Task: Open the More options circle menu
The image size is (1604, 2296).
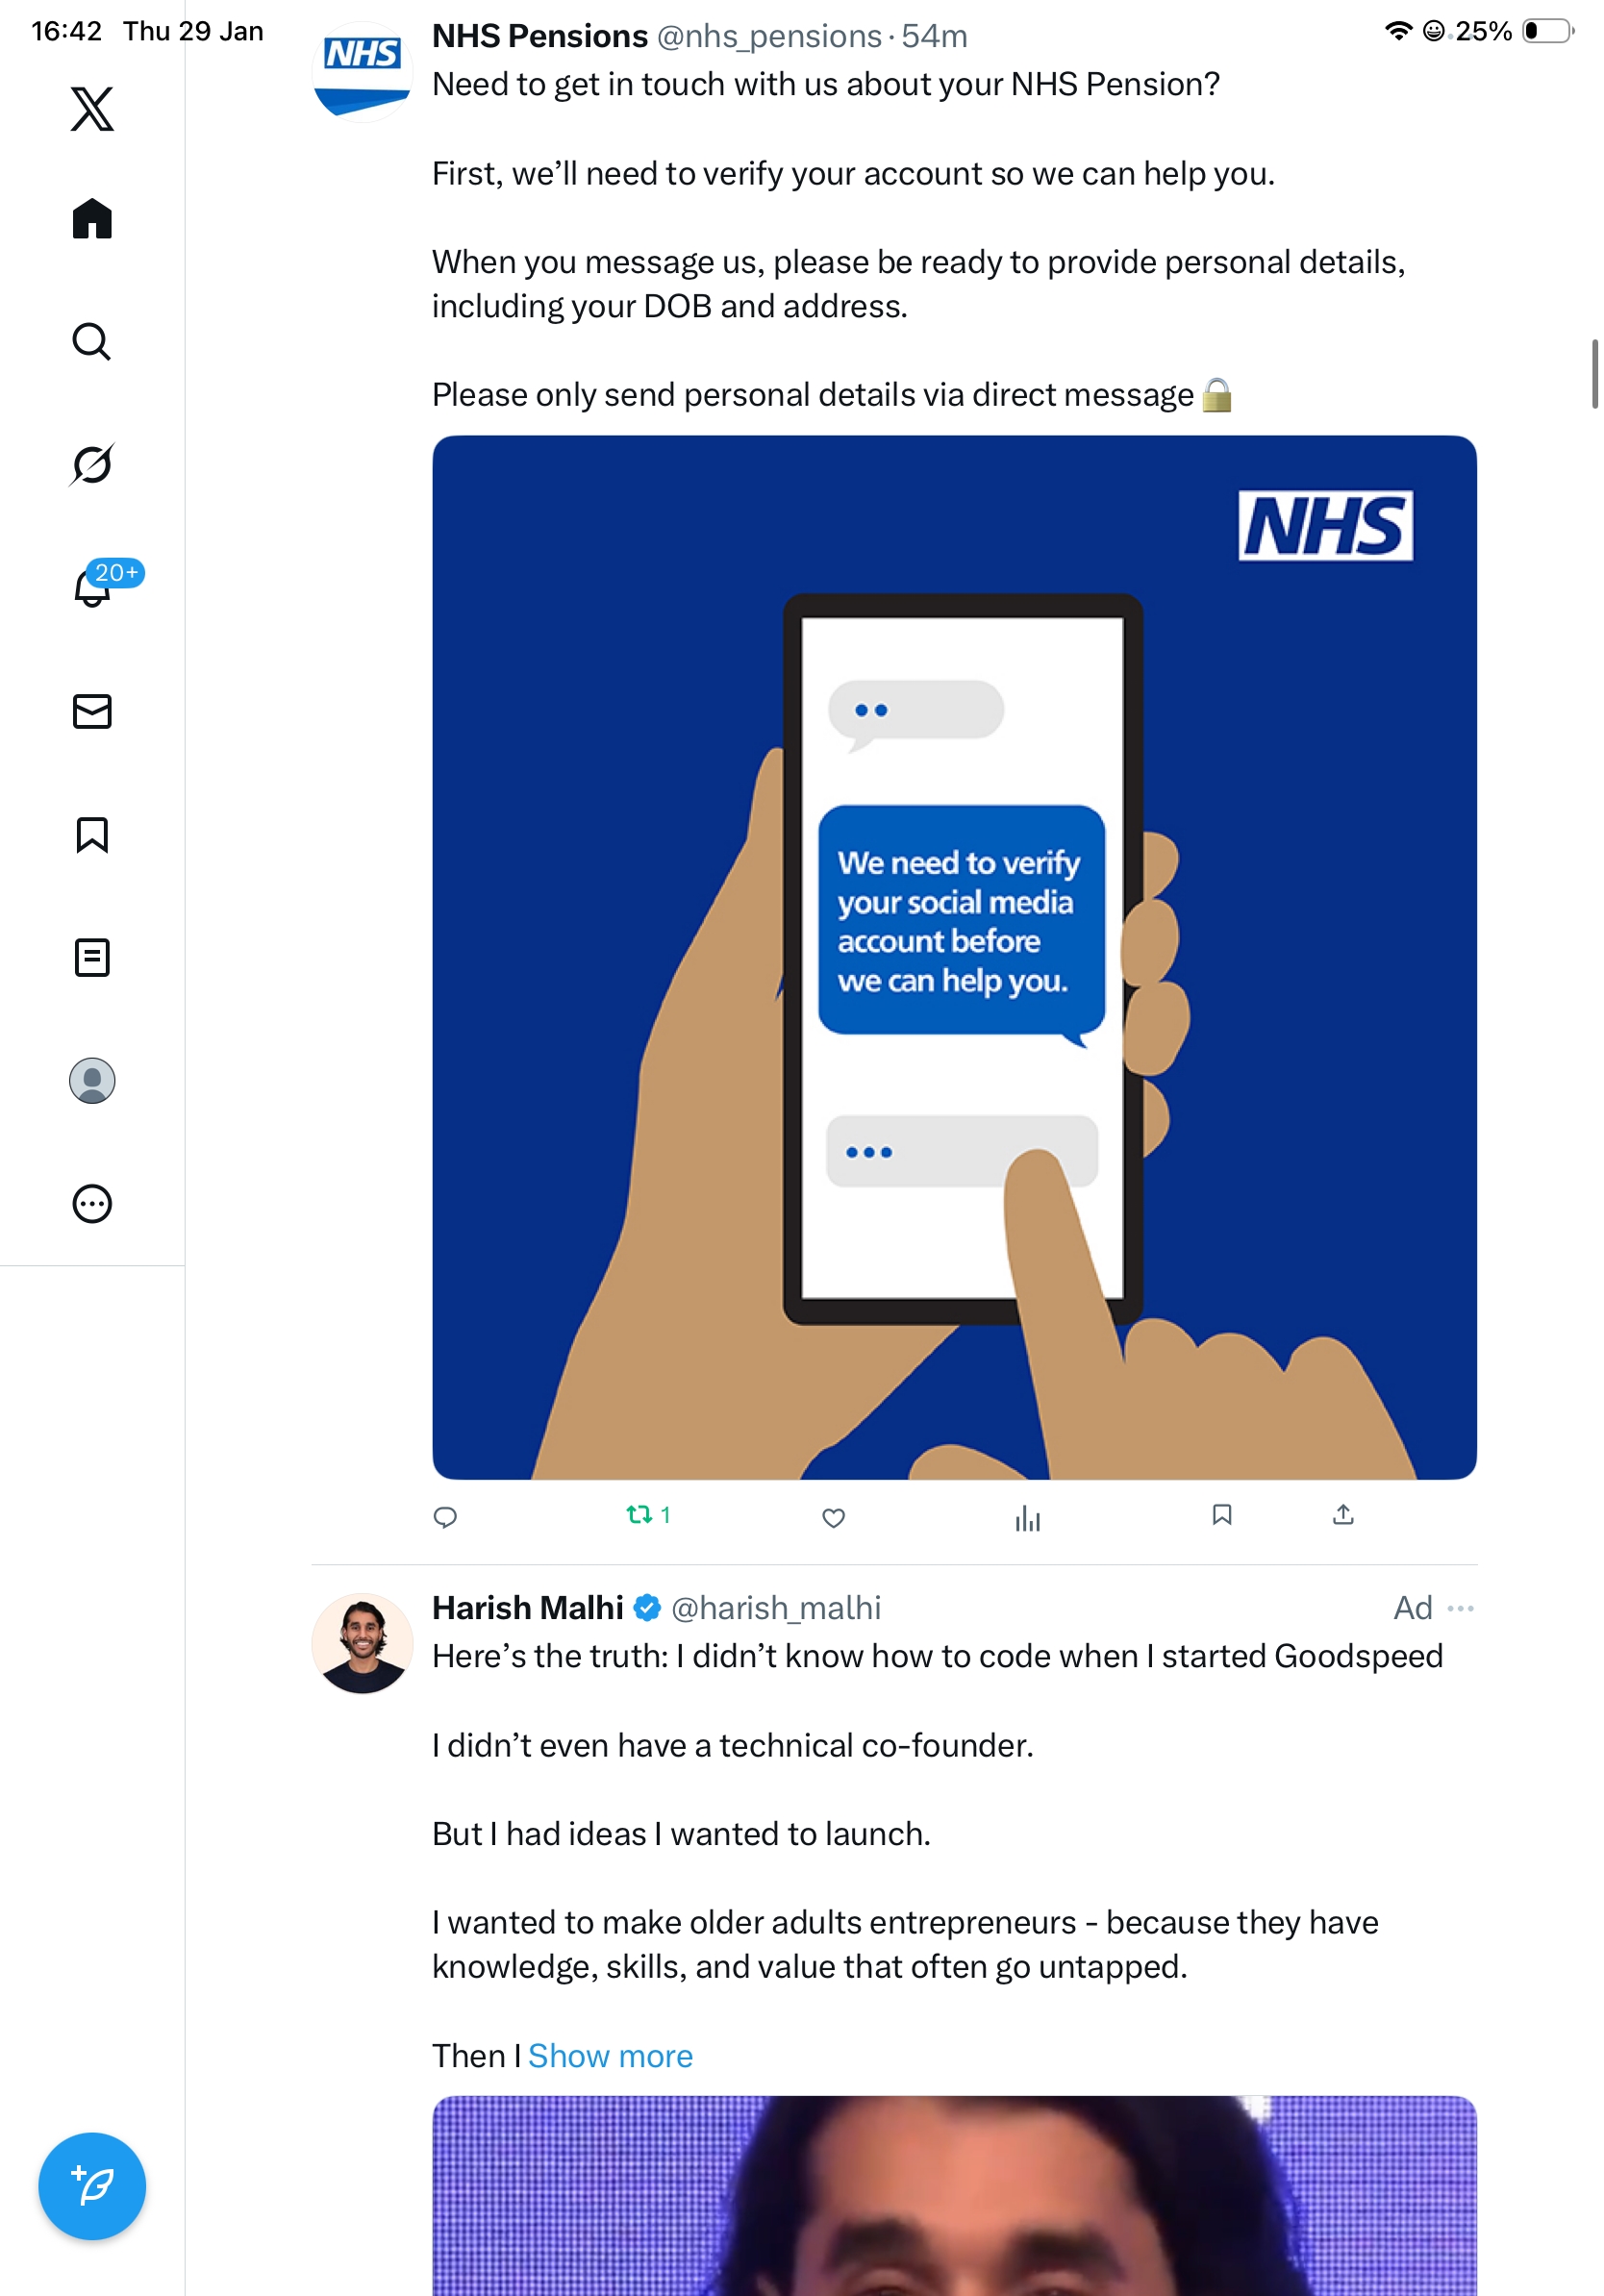Action: (x=92, y=1203)
